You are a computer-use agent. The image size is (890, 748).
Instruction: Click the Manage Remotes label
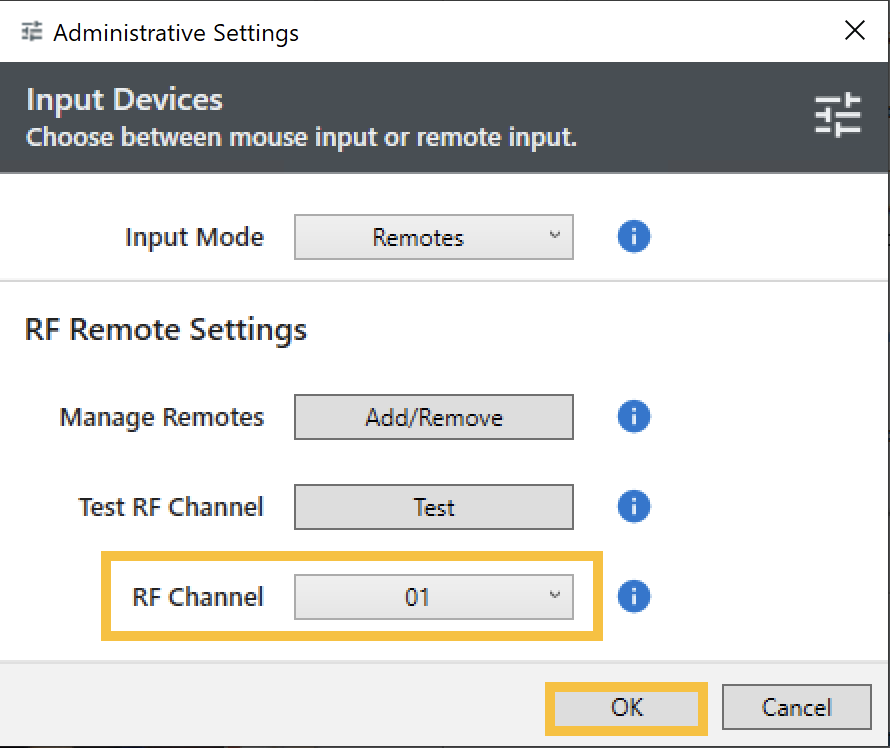pyautogui.click(x=162, y=417)
